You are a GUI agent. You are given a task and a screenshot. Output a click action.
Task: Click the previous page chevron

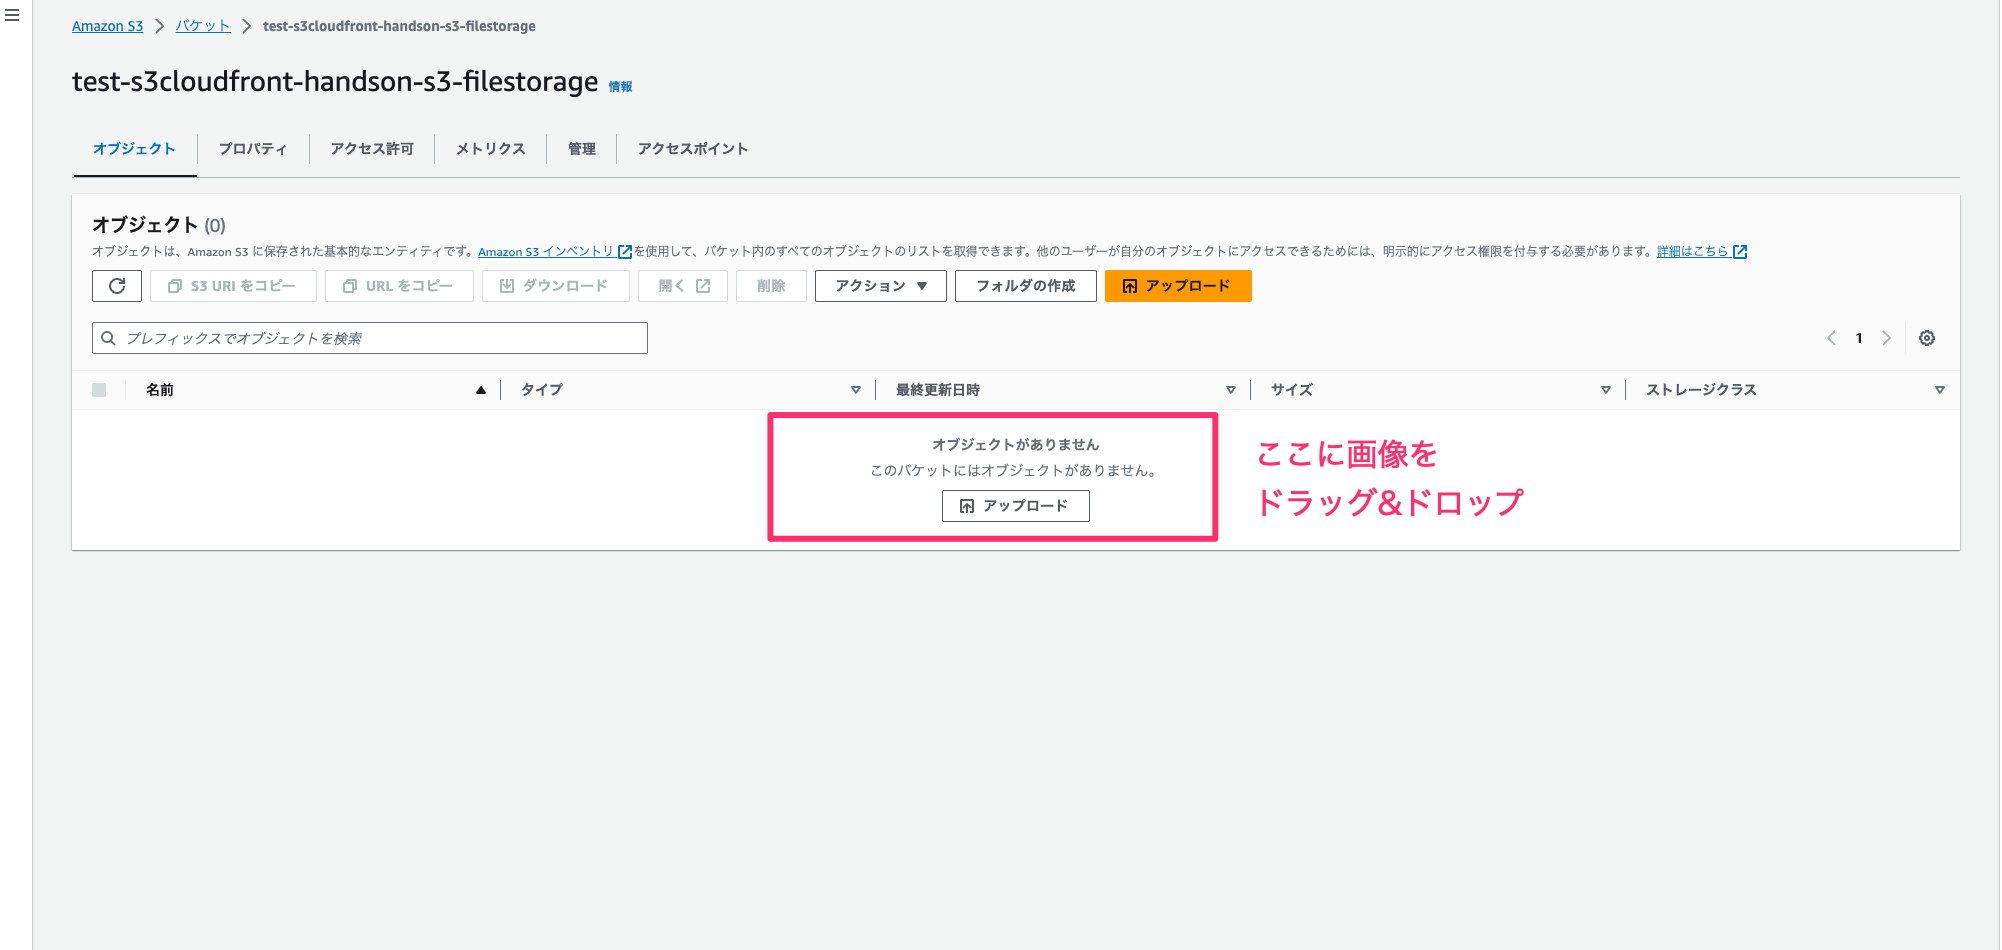pos(1830,338)
